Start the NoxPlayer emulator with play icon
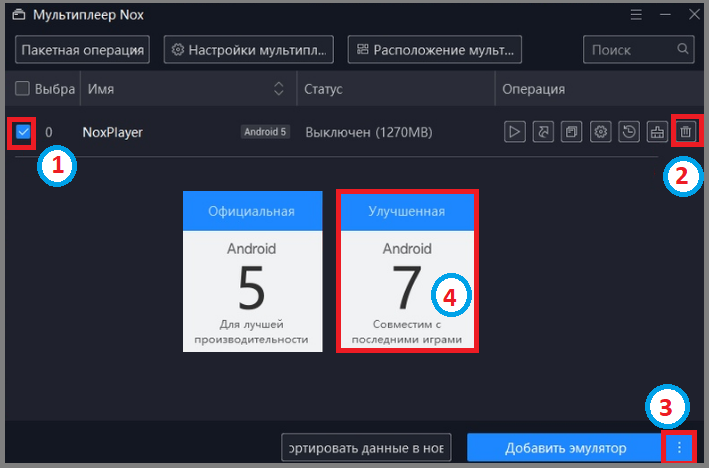This screenshot has height=468, width=709. coord(515,132)
